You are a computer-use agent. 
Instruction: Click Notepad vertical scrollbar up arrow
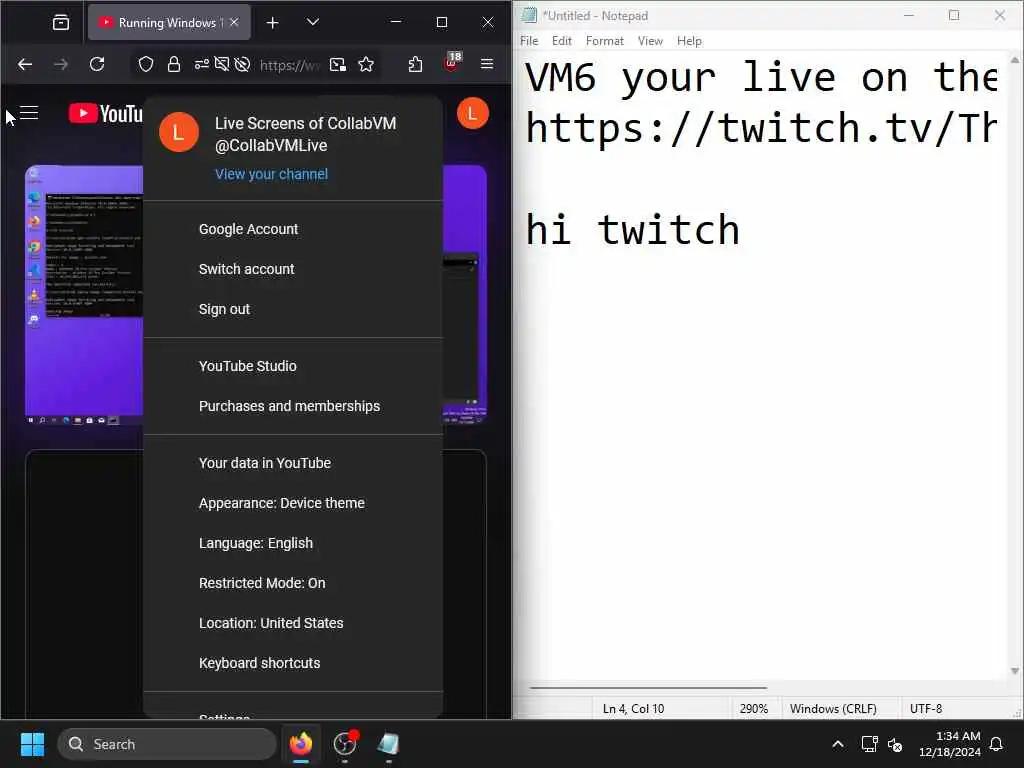pos(1014,59)
